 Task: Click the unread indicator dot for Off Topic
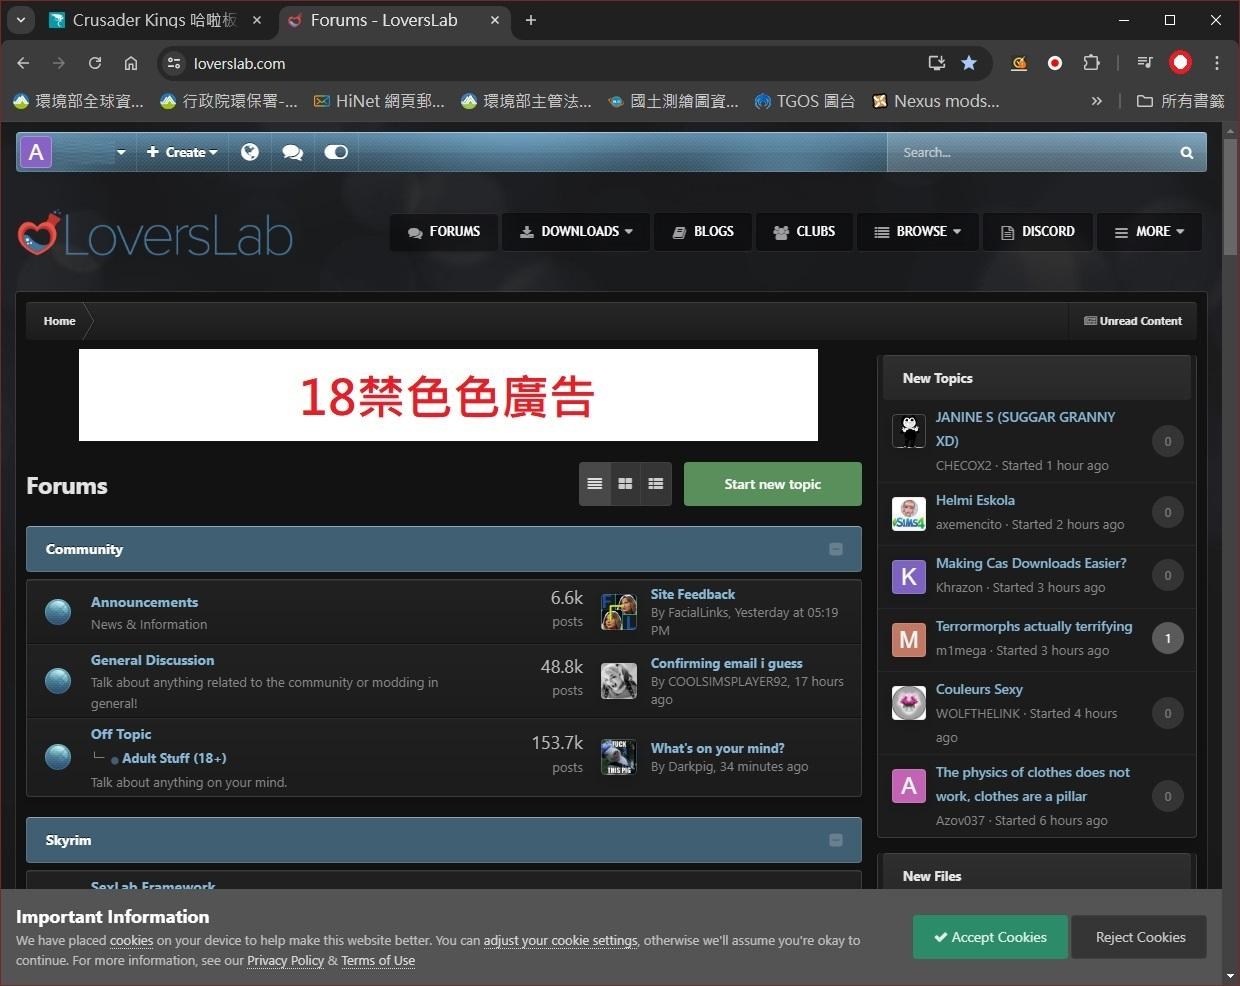[57, 757]
